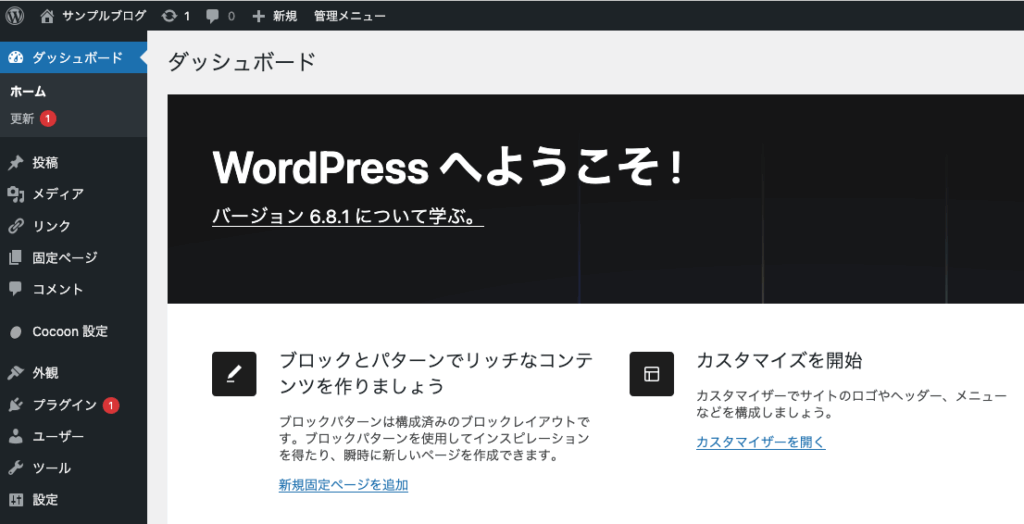Image resolution: width=1024 pixels, height=524 pixels.
Task: Click the chain link icon for リンク
Action: pyautogui.click(x=16, y=226)
